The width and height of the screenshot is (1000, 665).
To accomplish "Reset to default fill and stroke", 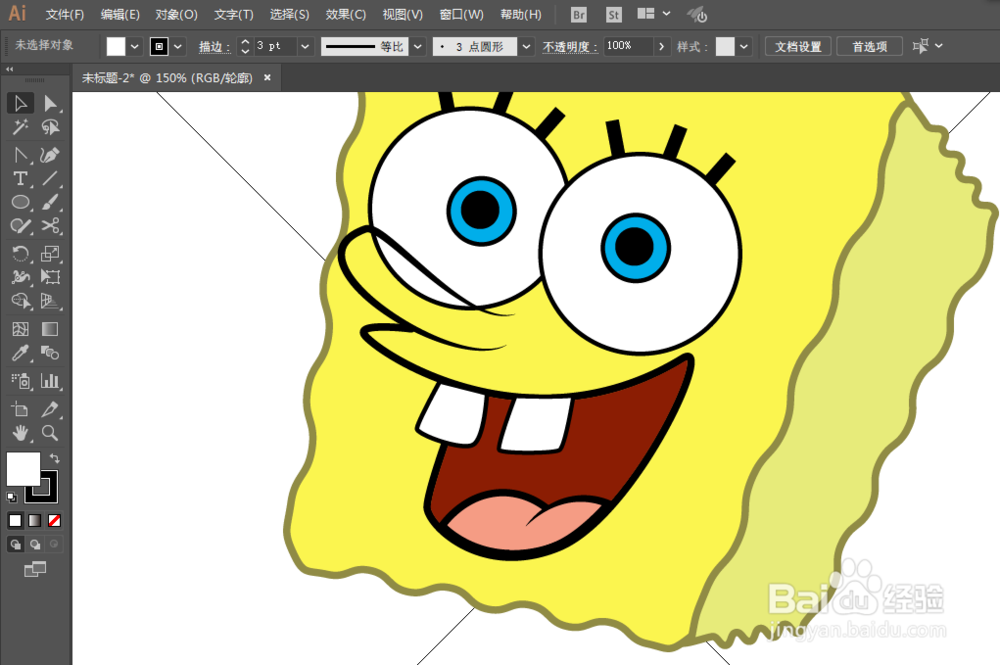I will click(11, 497).
